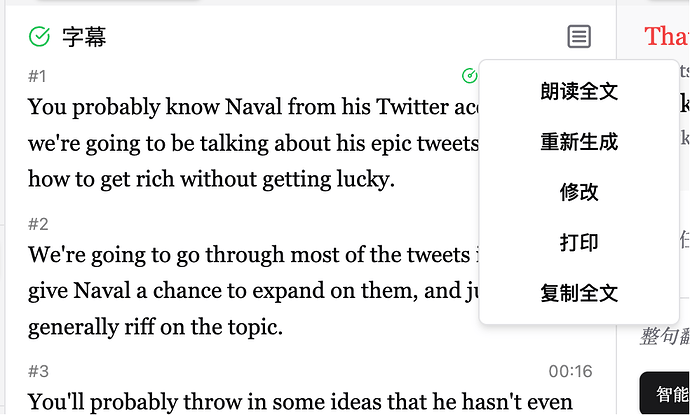Click the 字幕 section title
The width and height of the screenshot is (690, 415).
84,38
